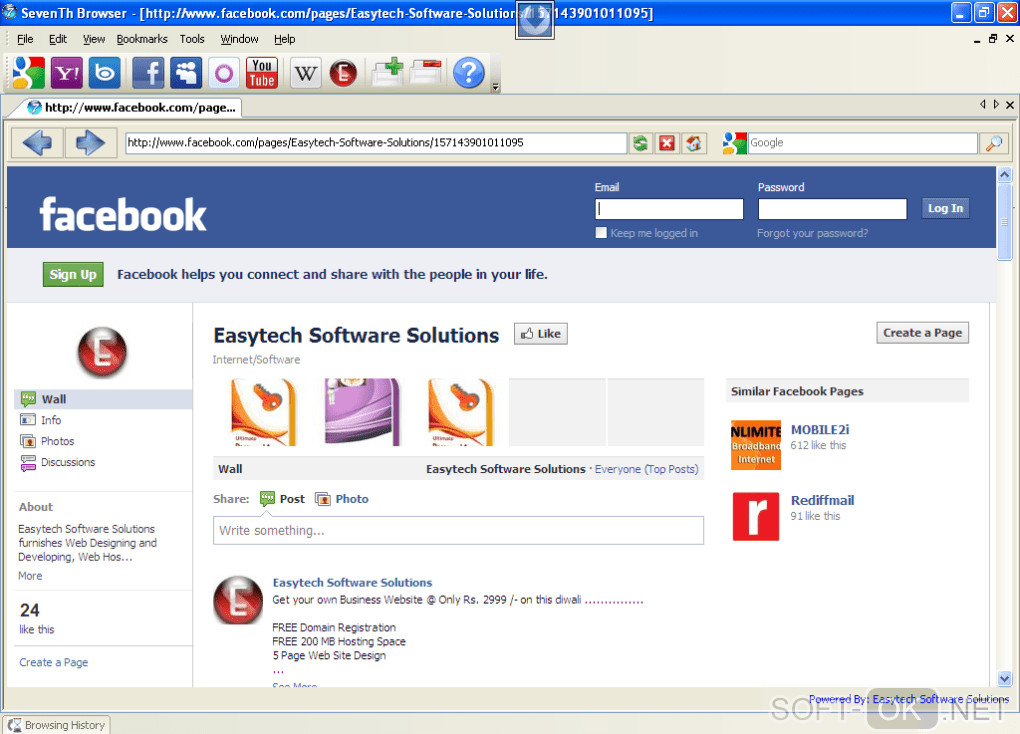Open MOBILE2i similar page link
This screenshot has width=1020, height=734.
tap(820, 429)
